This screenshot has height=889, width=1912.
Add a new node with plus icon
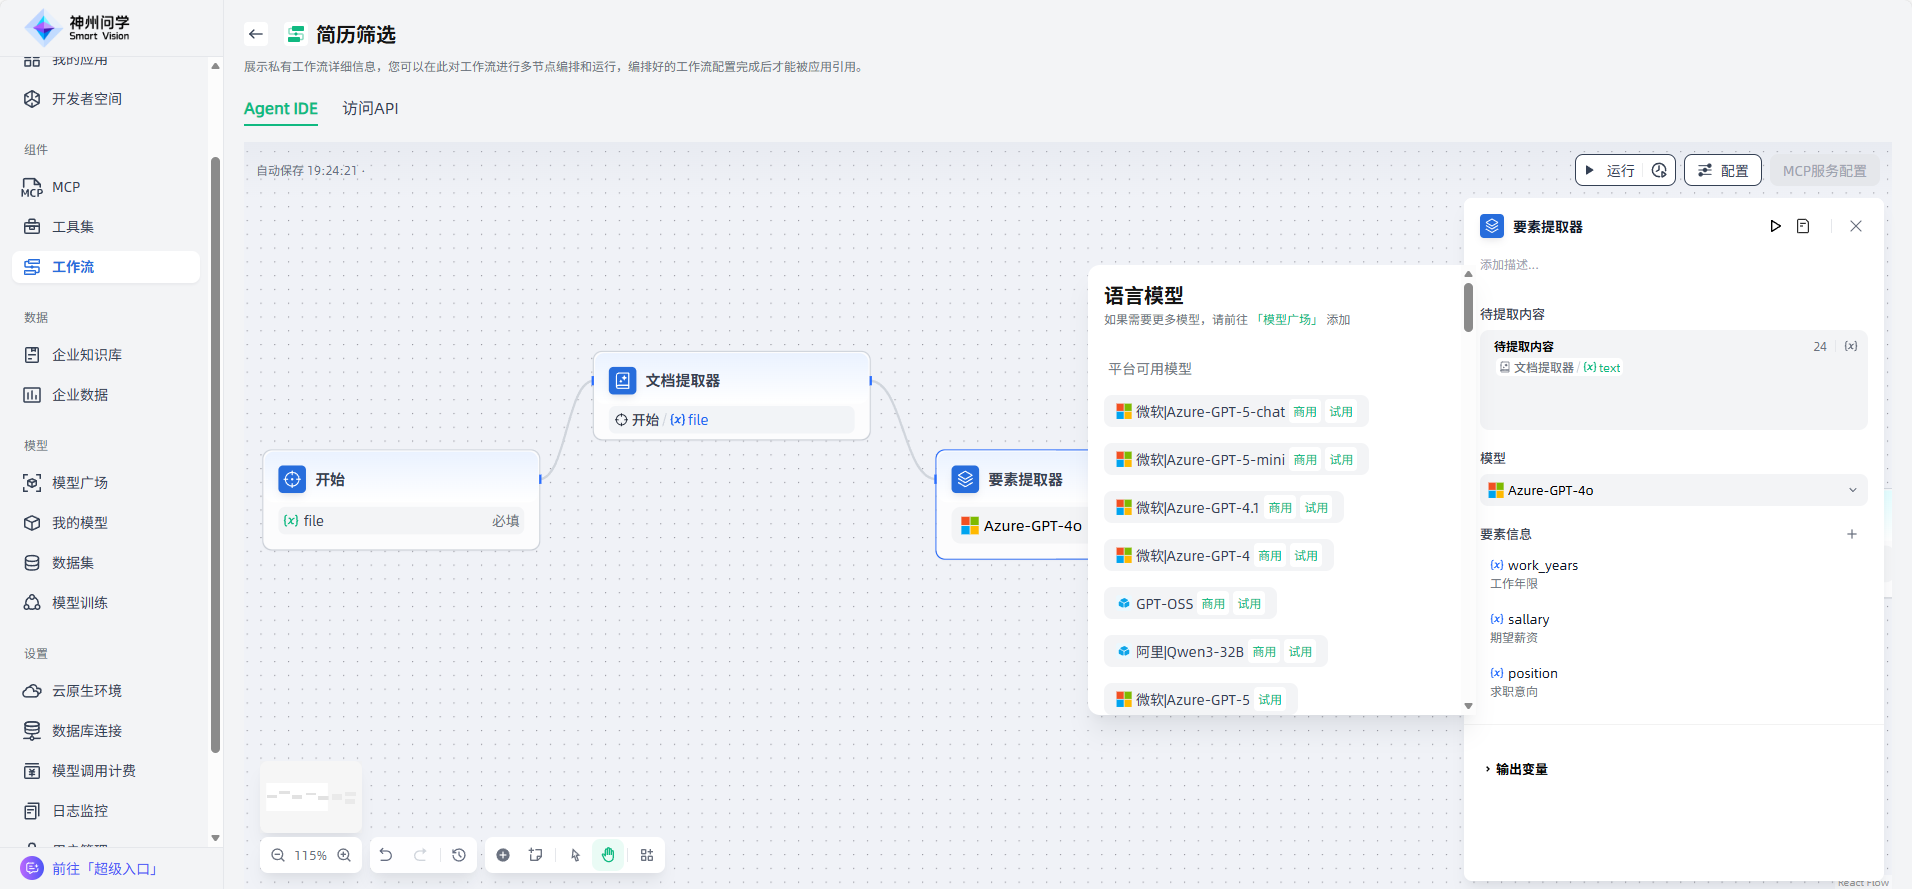503,855
